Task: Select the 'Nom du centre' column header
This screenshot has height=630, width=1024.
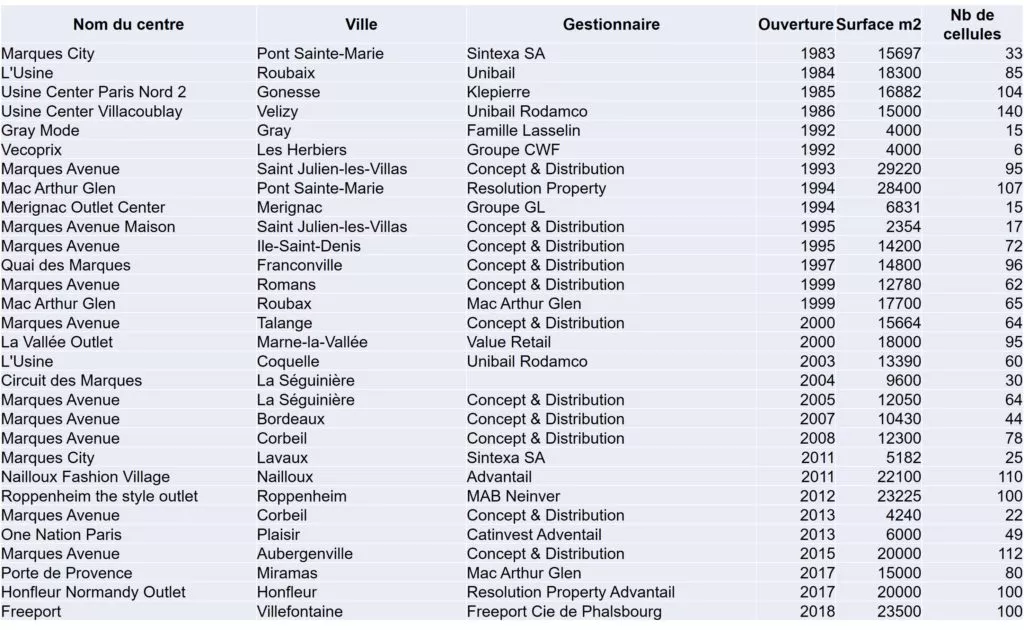Action: tap(128, 24)
